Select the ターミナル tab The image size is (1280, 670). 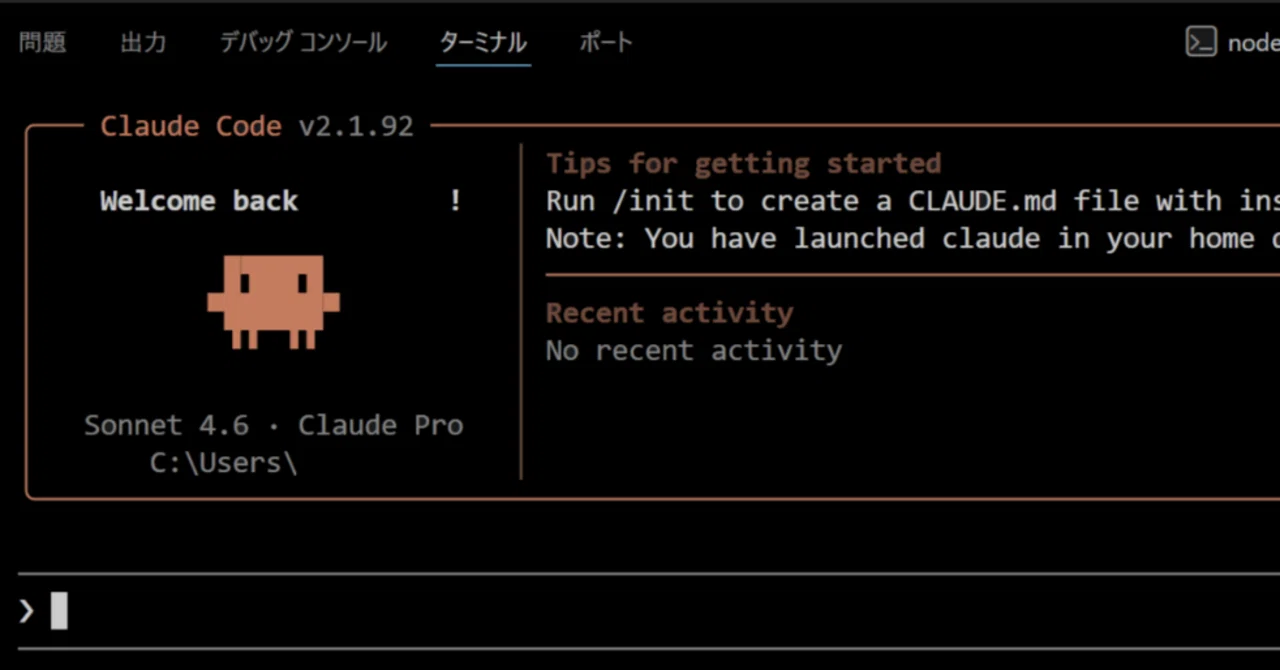pos(483,42)
